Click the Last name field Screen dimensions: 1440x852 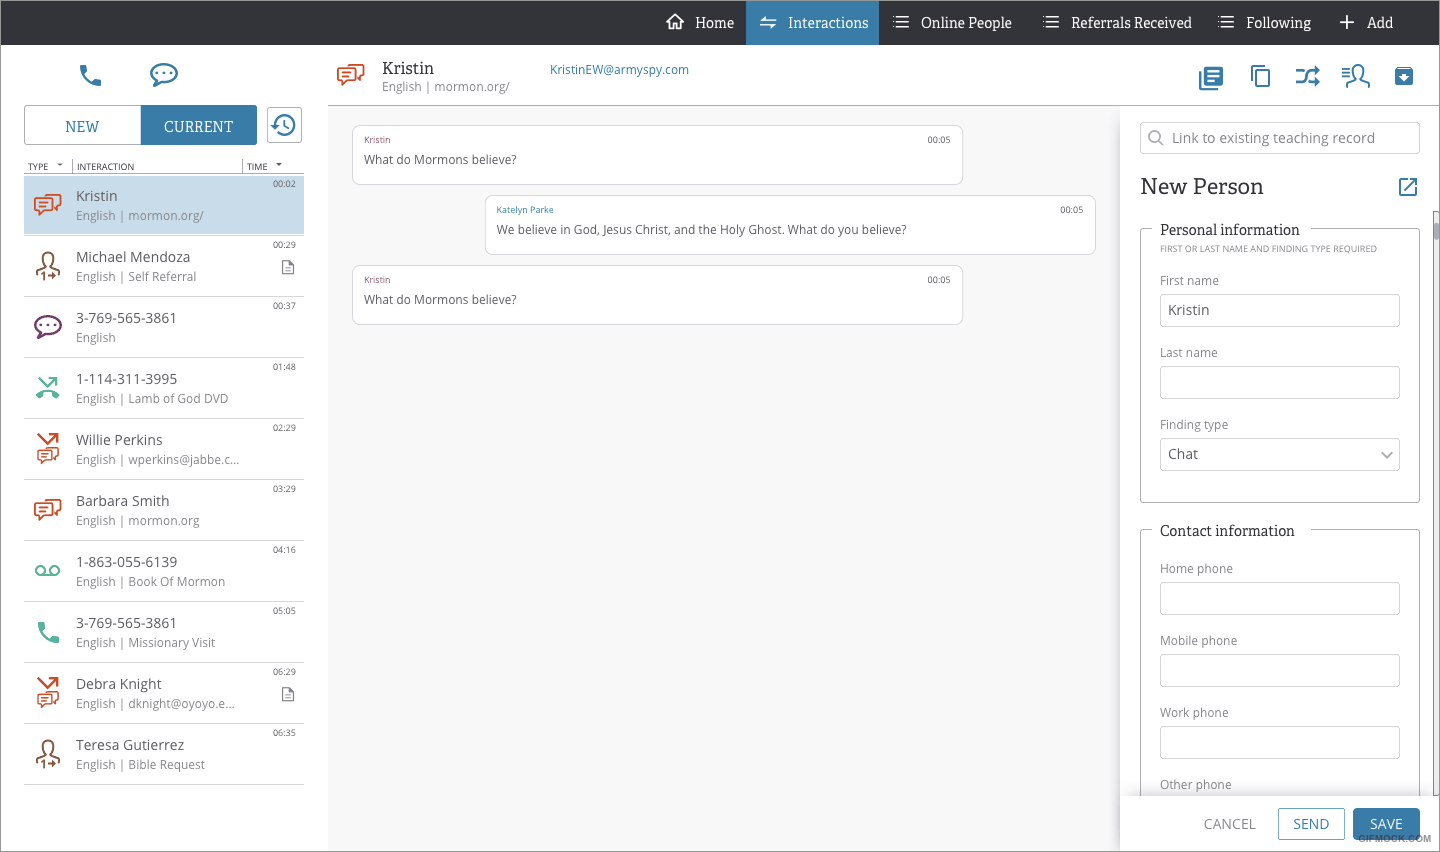click(1280, 382)
